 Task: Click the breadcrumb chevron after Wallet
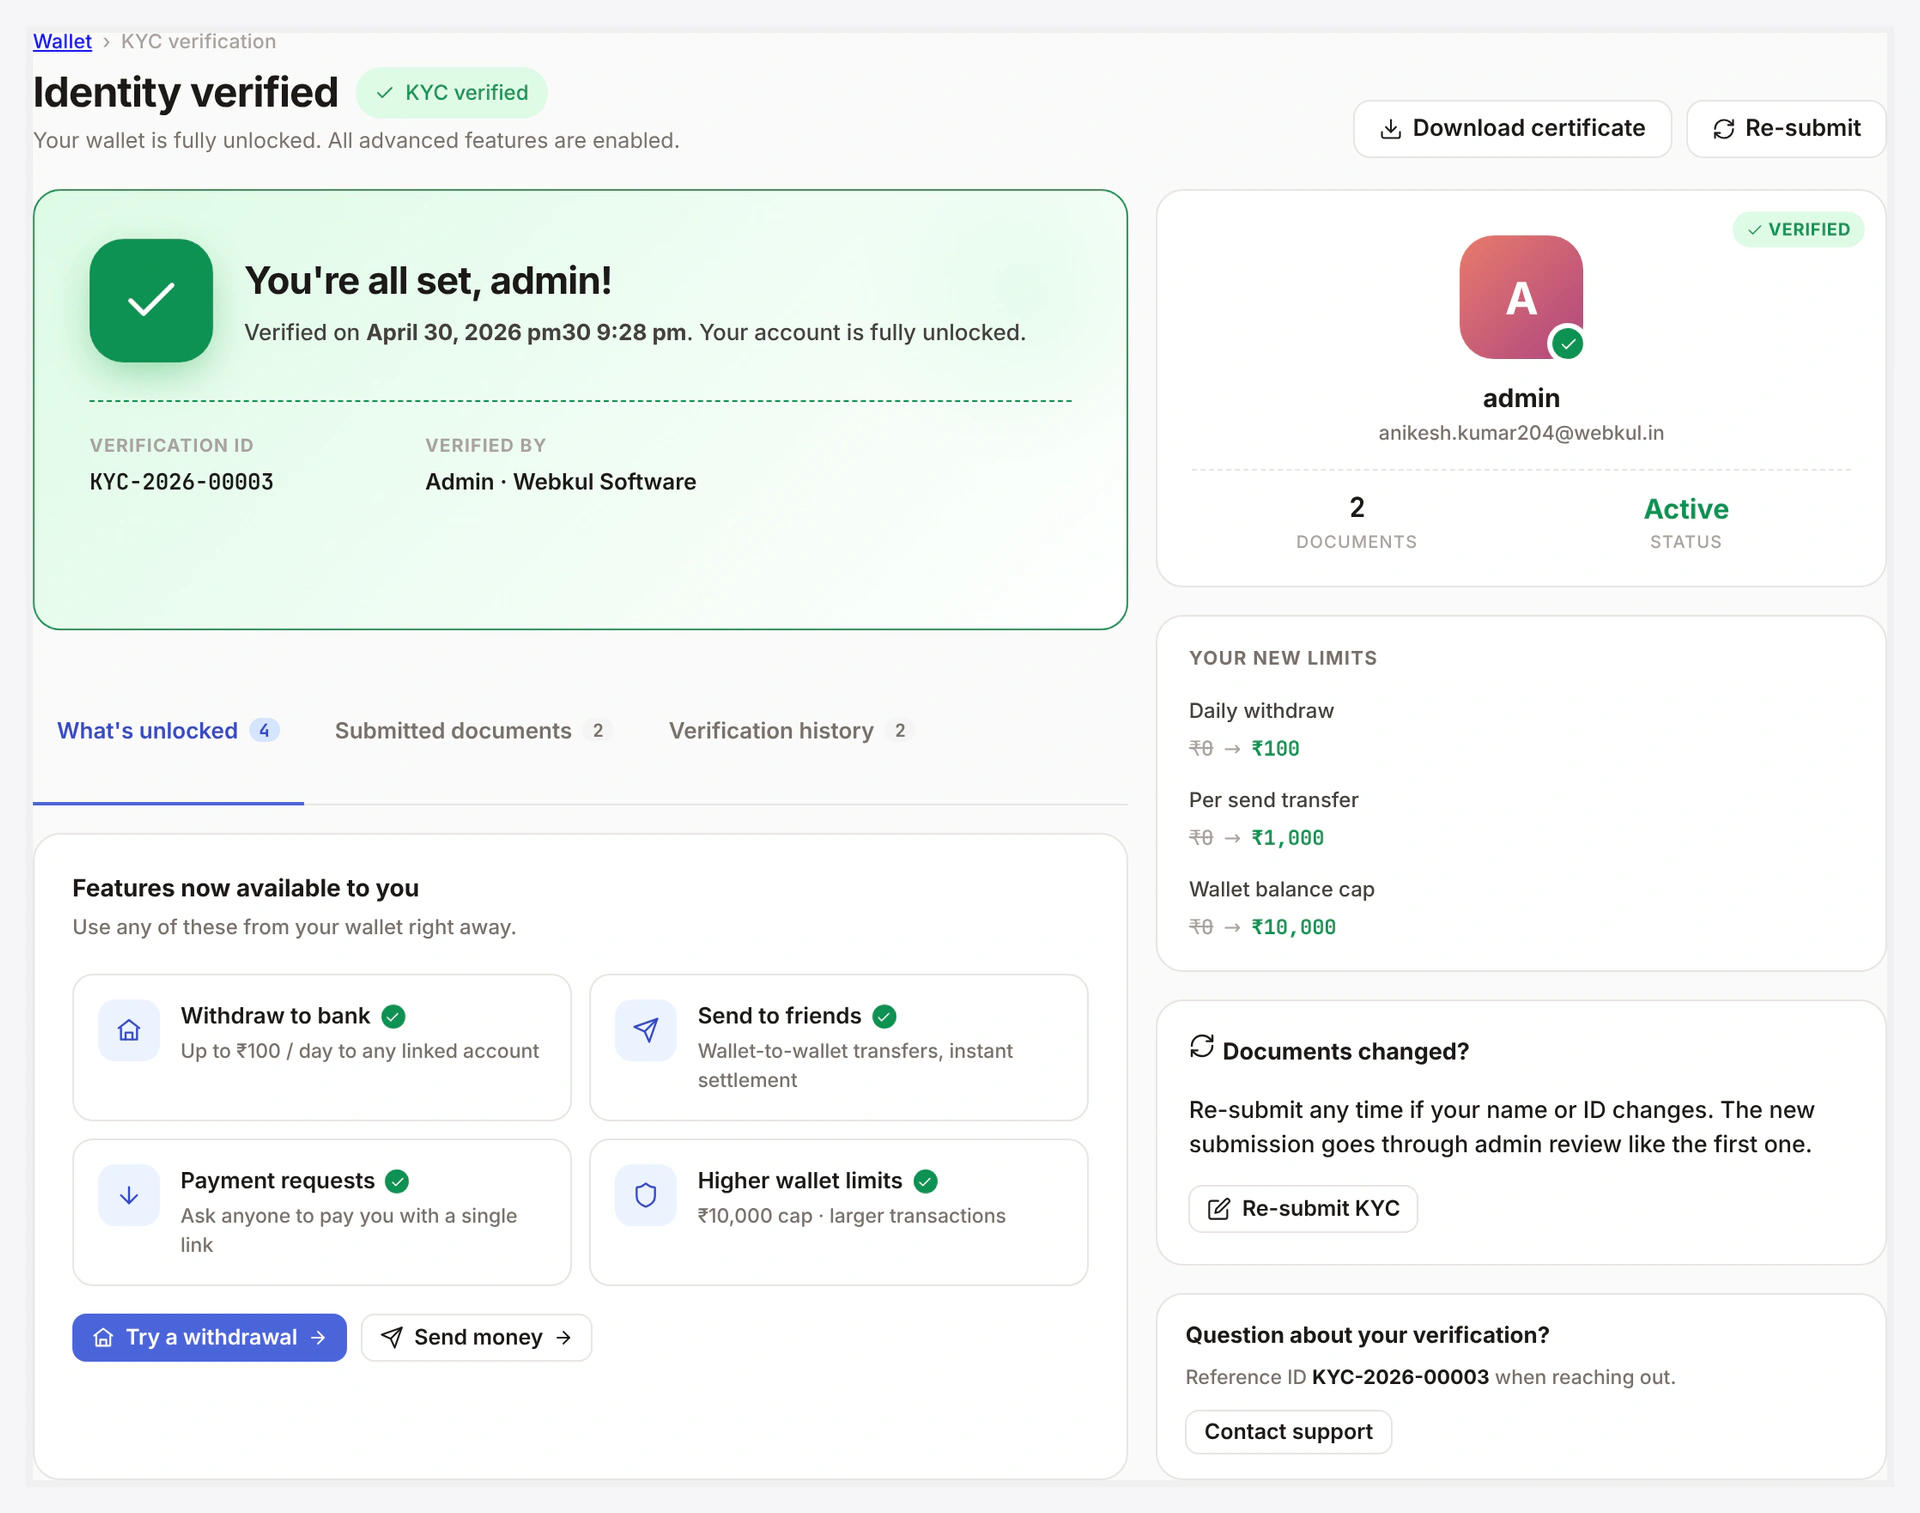[106, 42]
